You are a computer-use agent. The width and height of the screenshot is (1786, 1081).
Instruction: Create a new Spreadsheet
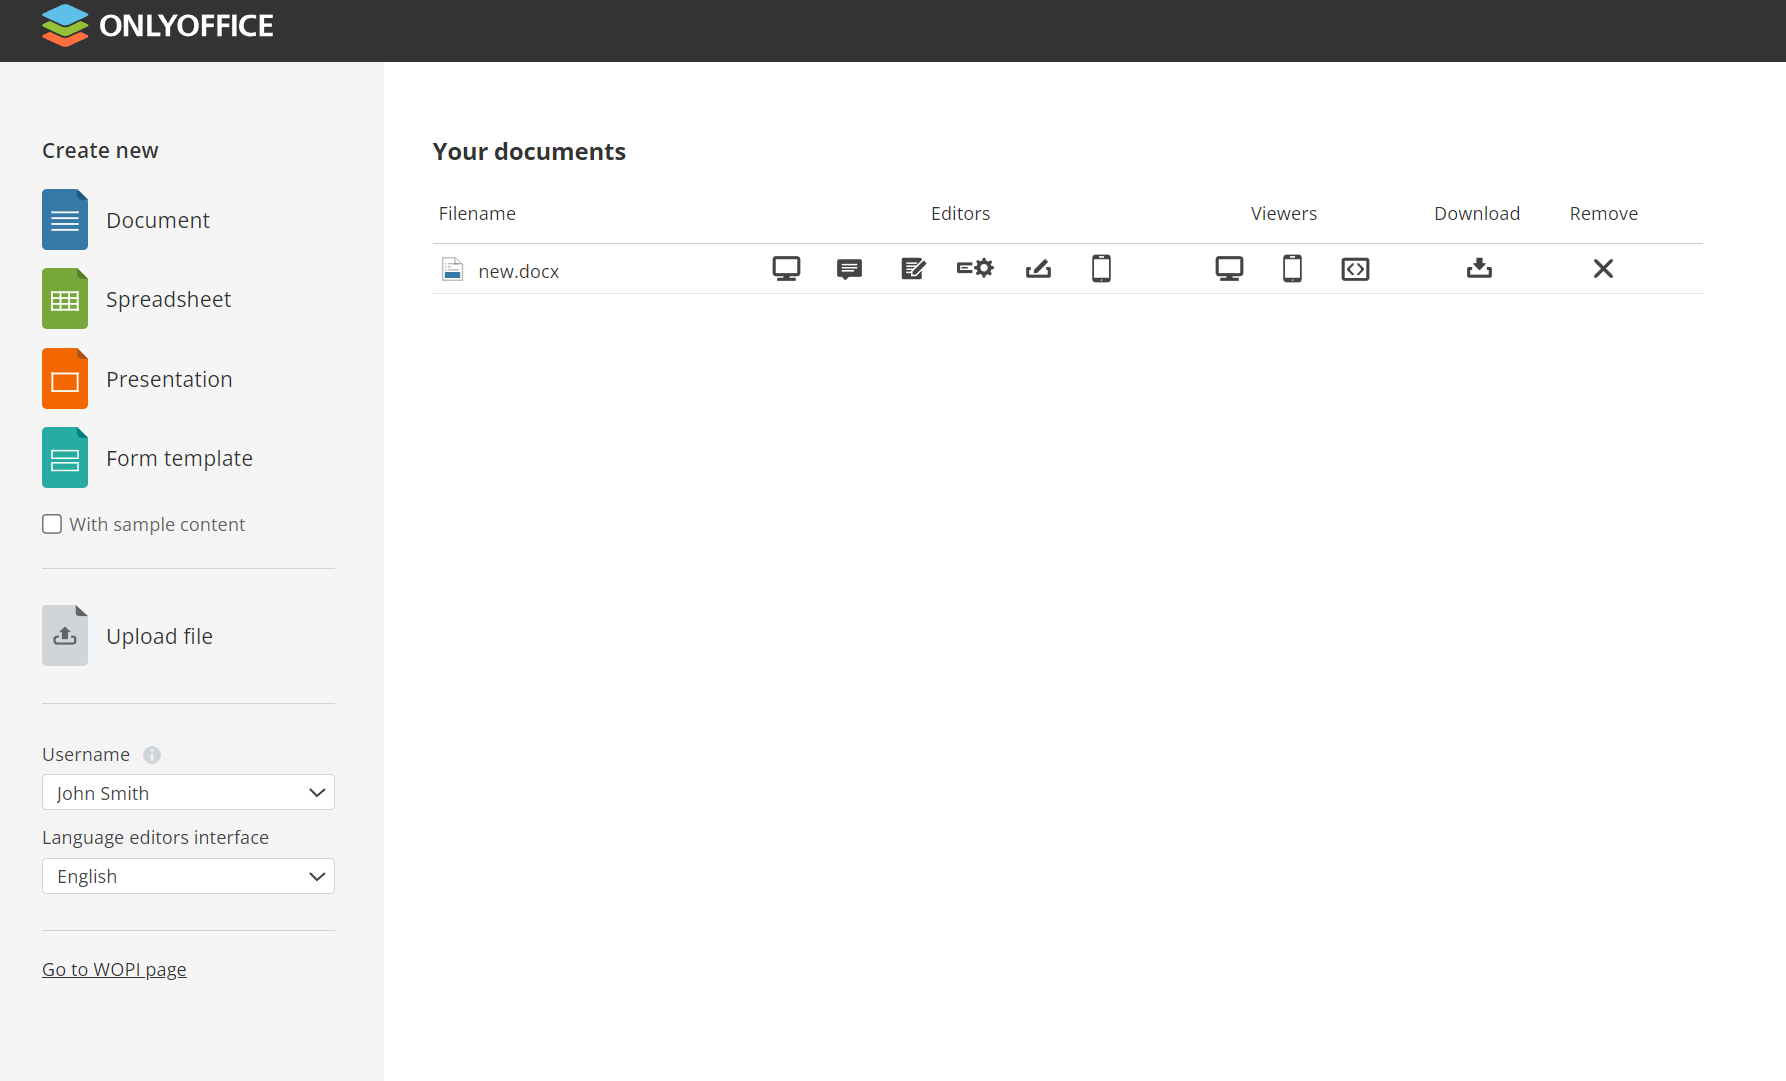[168, 298]
